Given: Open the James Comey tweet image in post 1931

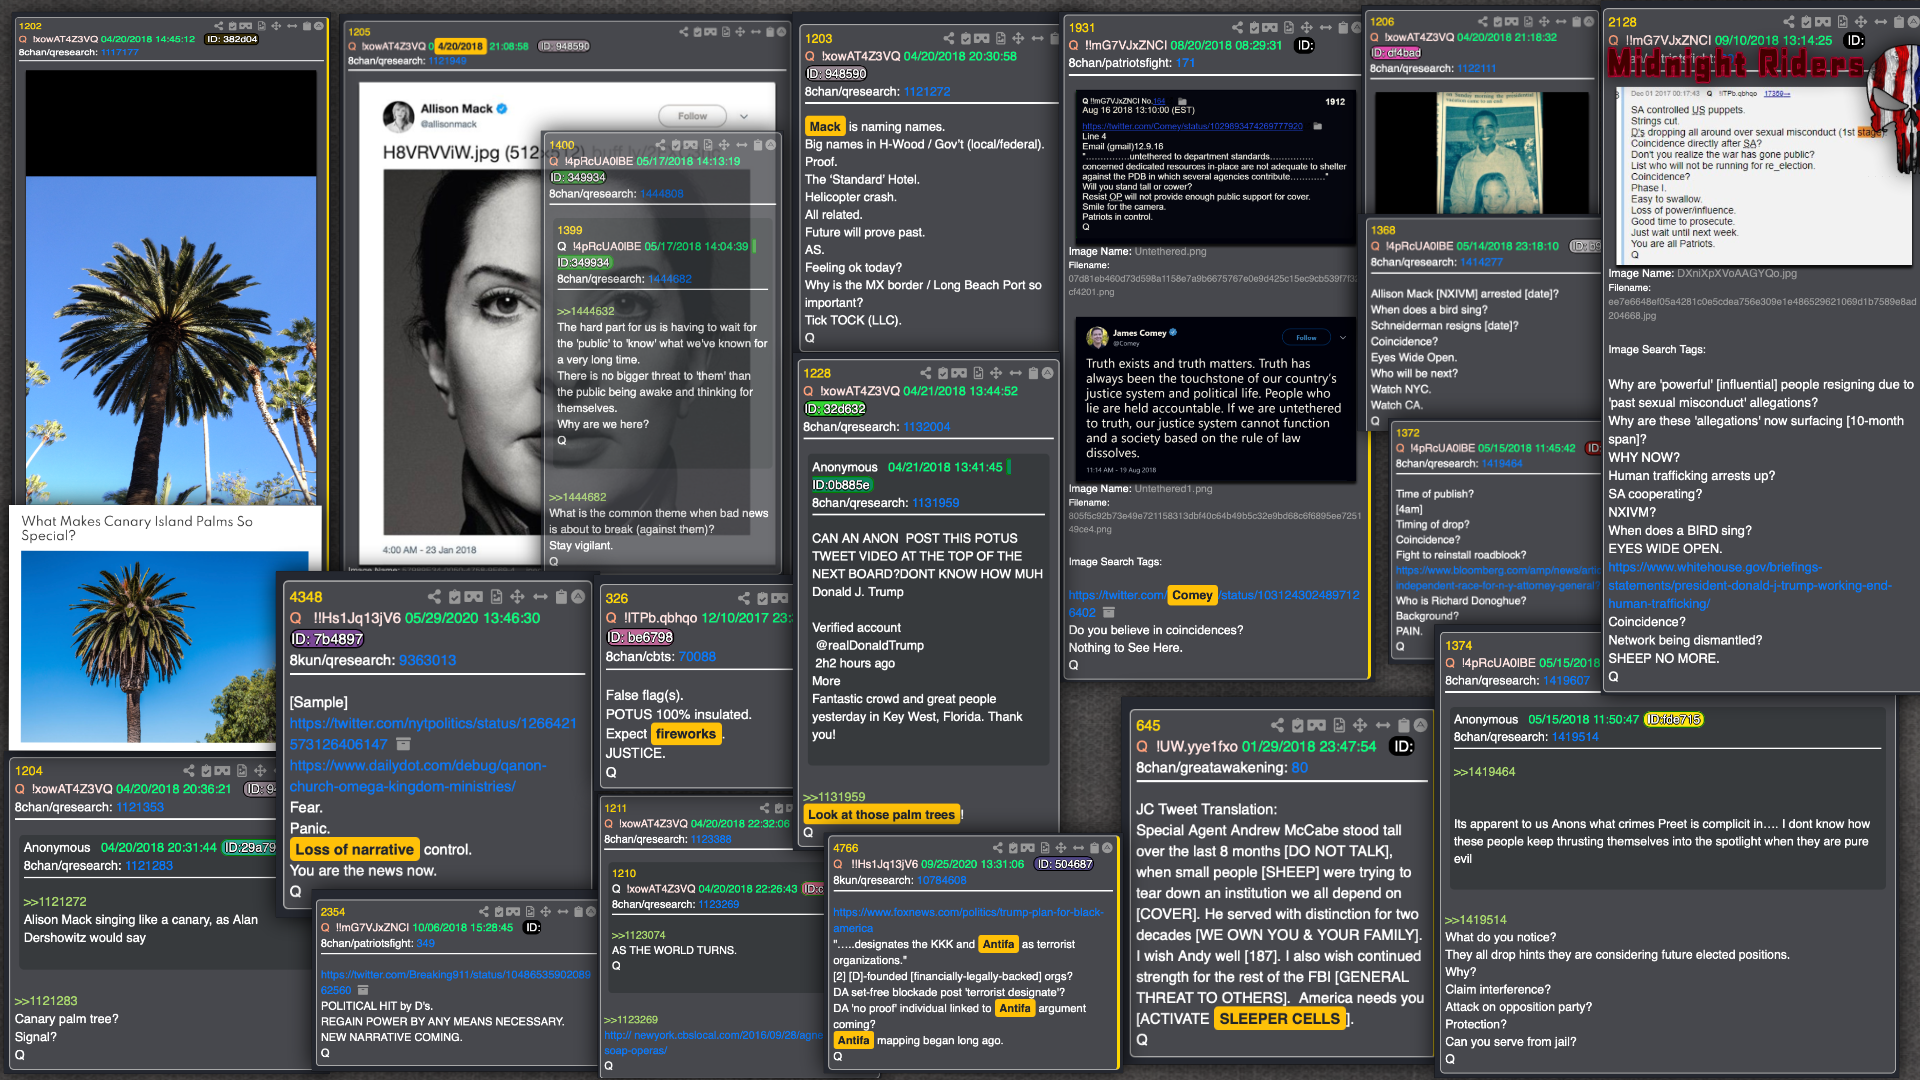Looking at the screenshot, I should (1216, 399).
